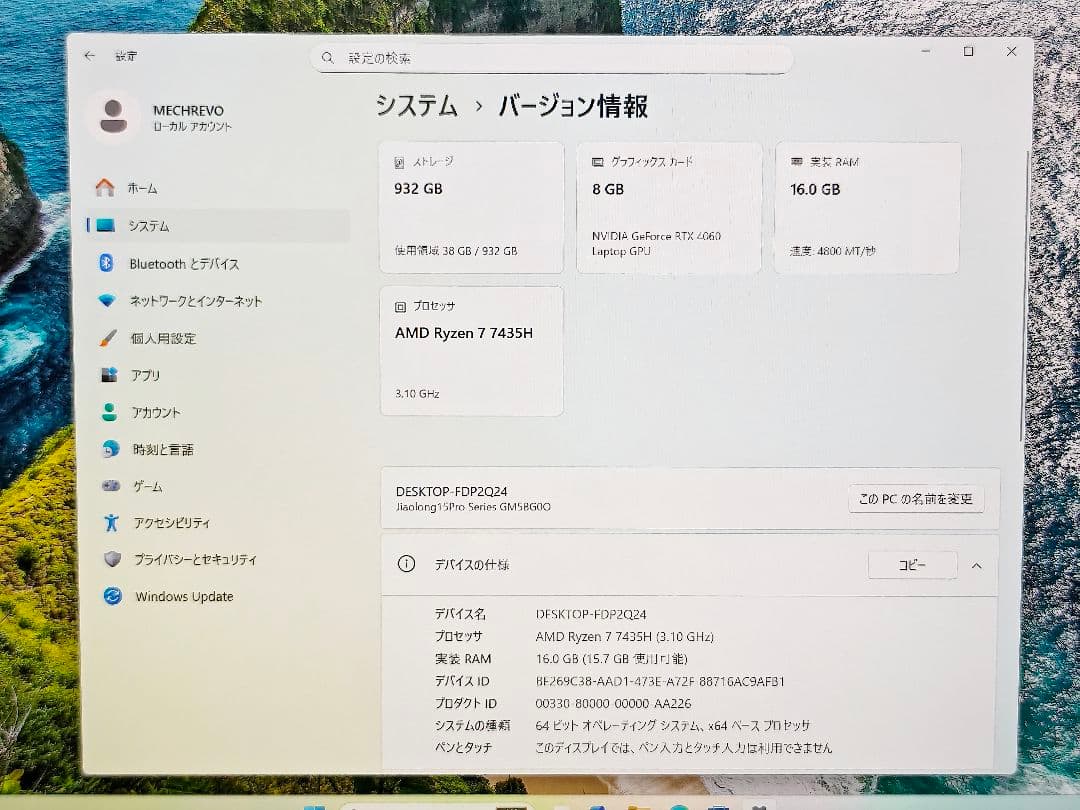Collapse the デバイスの仕様 panel

click(x=977, y=564)
